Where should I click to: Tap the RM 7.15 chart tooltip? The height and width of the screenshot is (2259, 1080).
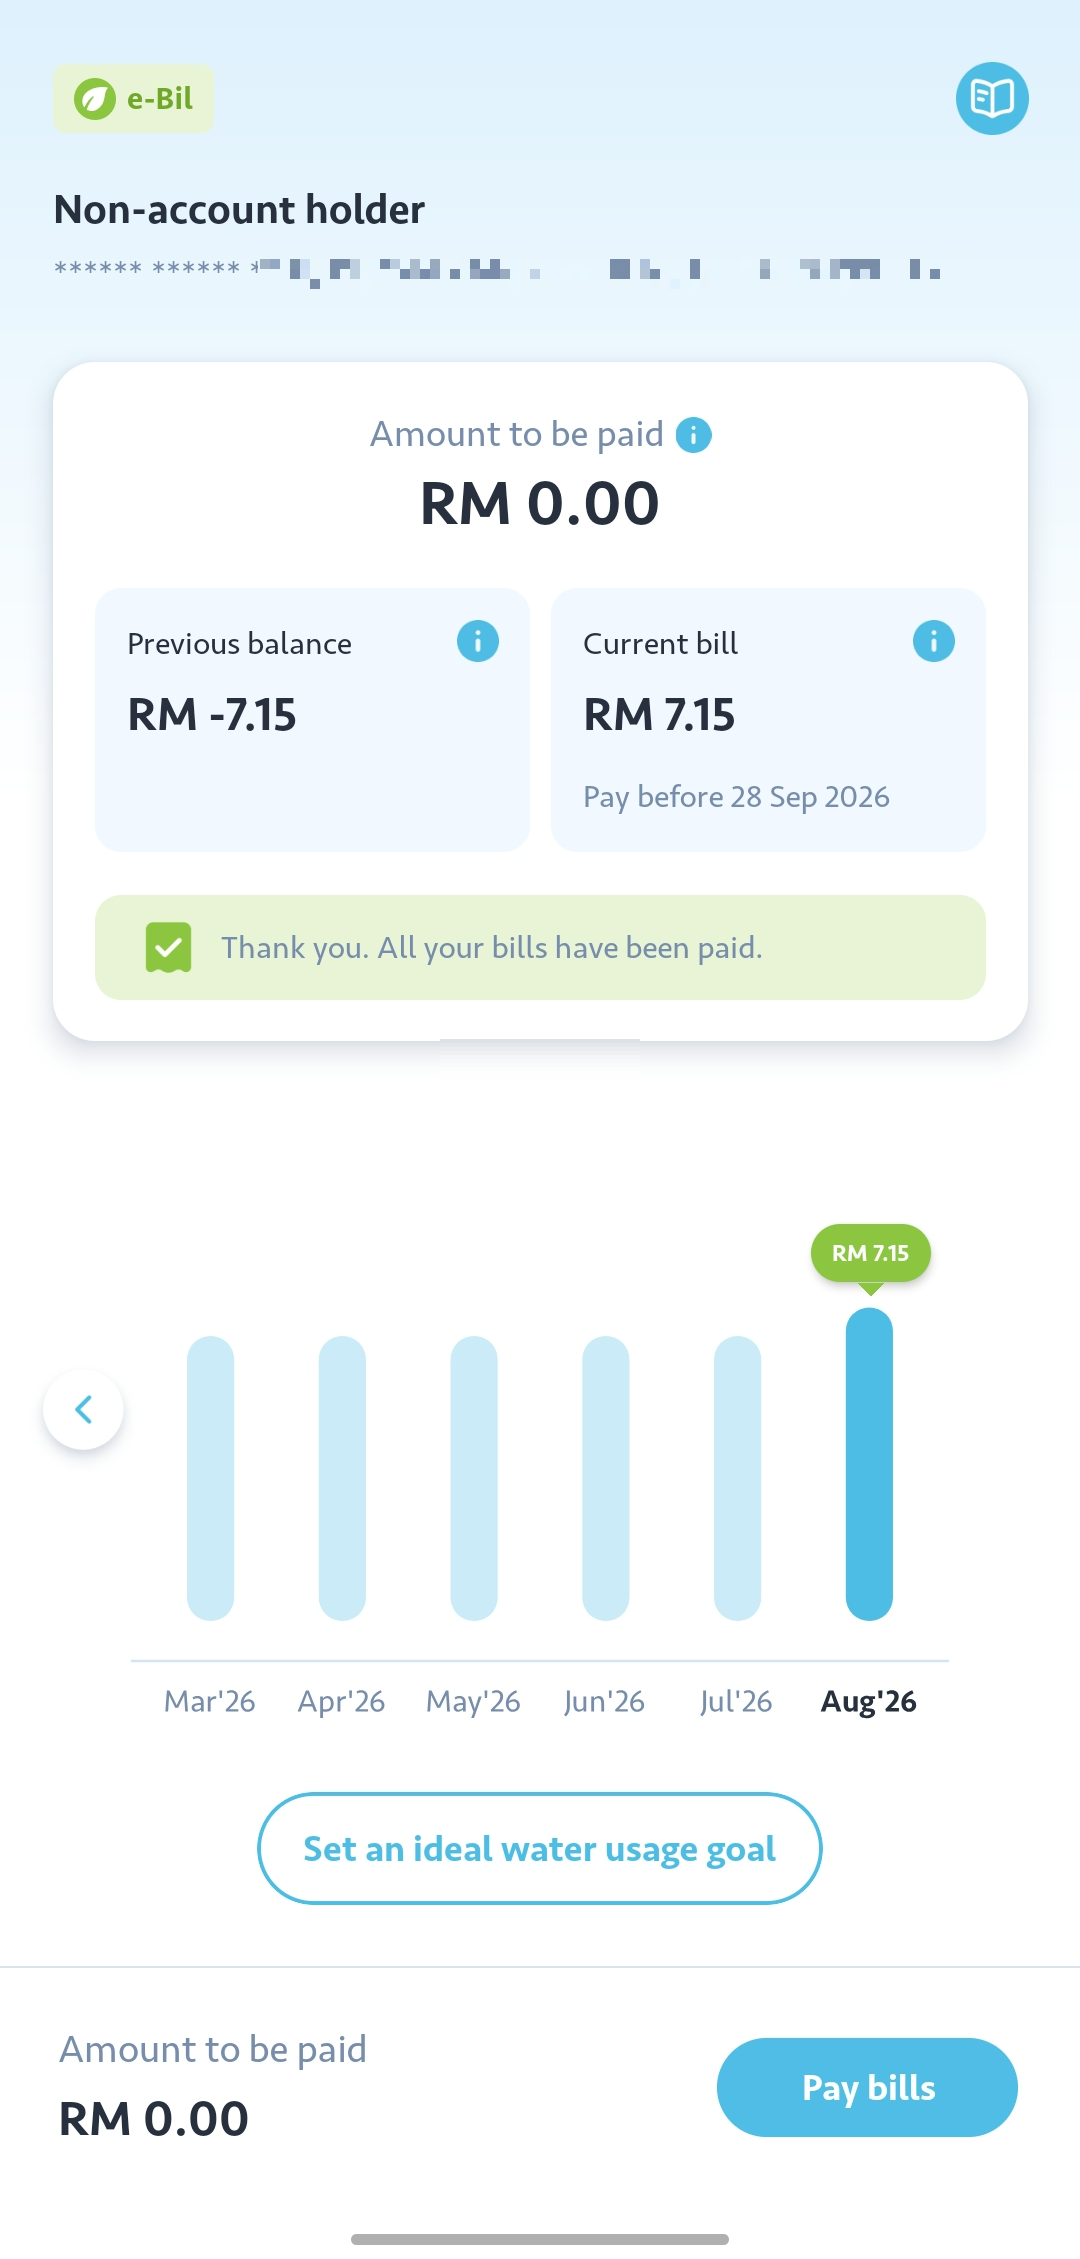(871, 1253)
